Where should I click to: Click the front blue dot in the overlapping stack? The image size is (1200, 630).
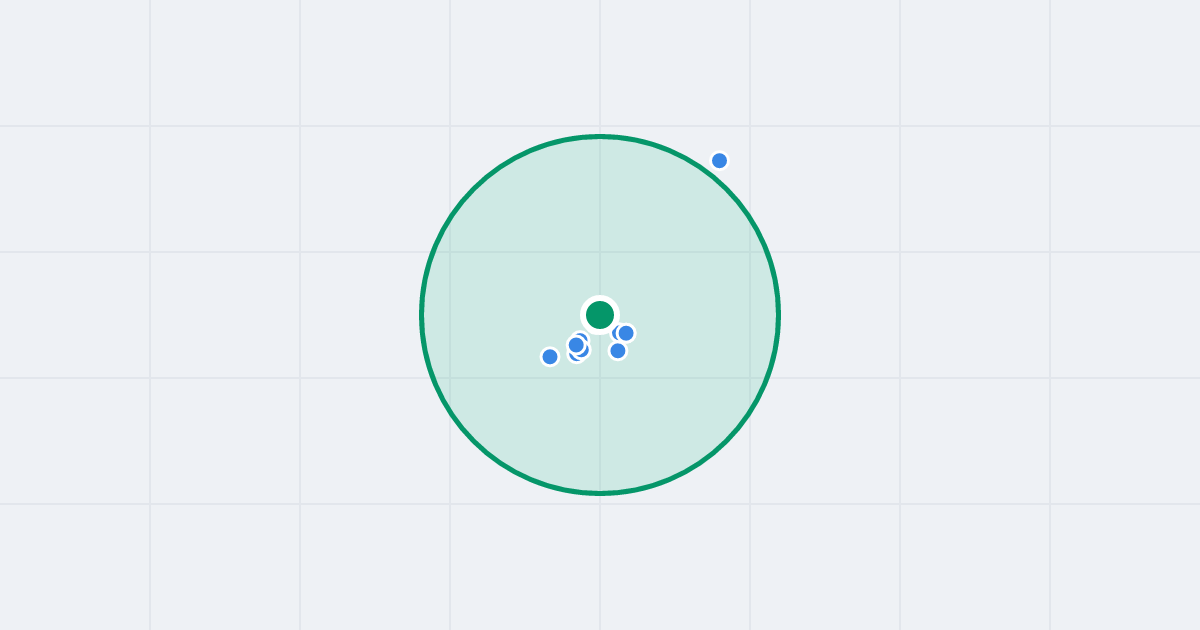click(576, 345)
